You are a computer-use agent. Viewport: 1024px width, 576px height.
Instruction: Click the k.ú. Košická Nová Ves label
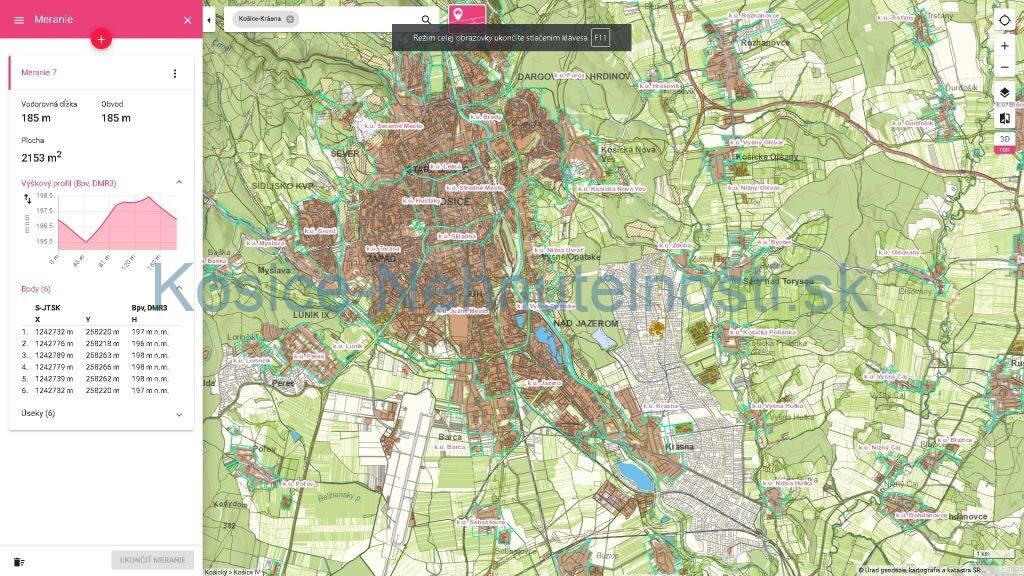pyautogui.click(x=612, y=189)
